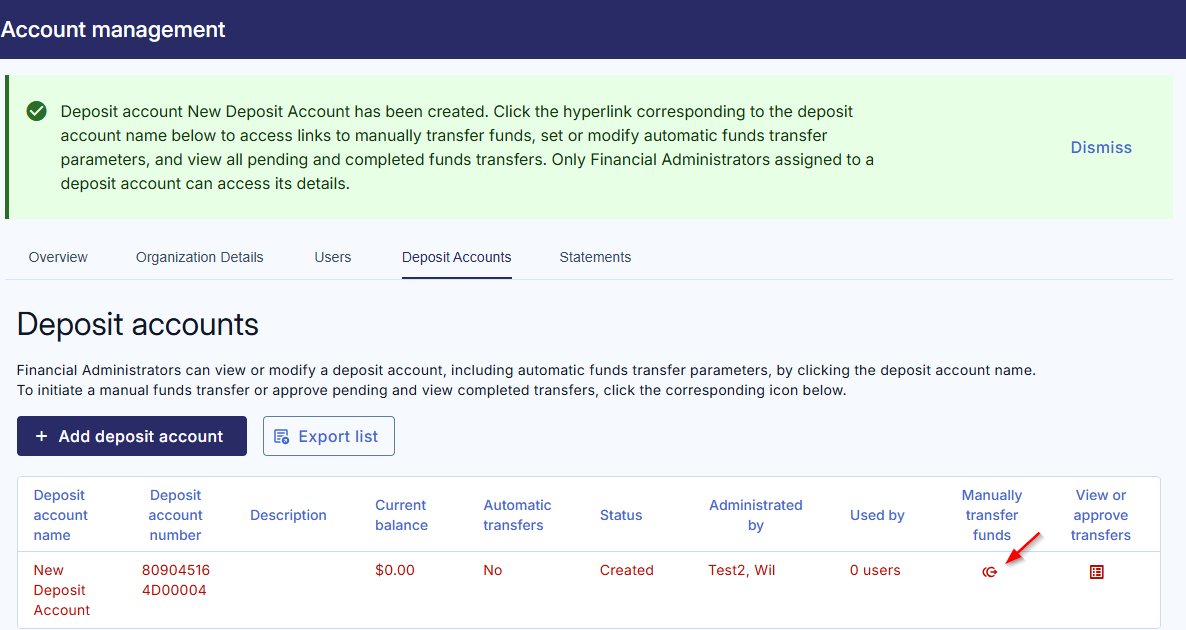This screenshot has width=1186, height=630.
Task: Click the green success checkmark icon
Action: (37, 111)
